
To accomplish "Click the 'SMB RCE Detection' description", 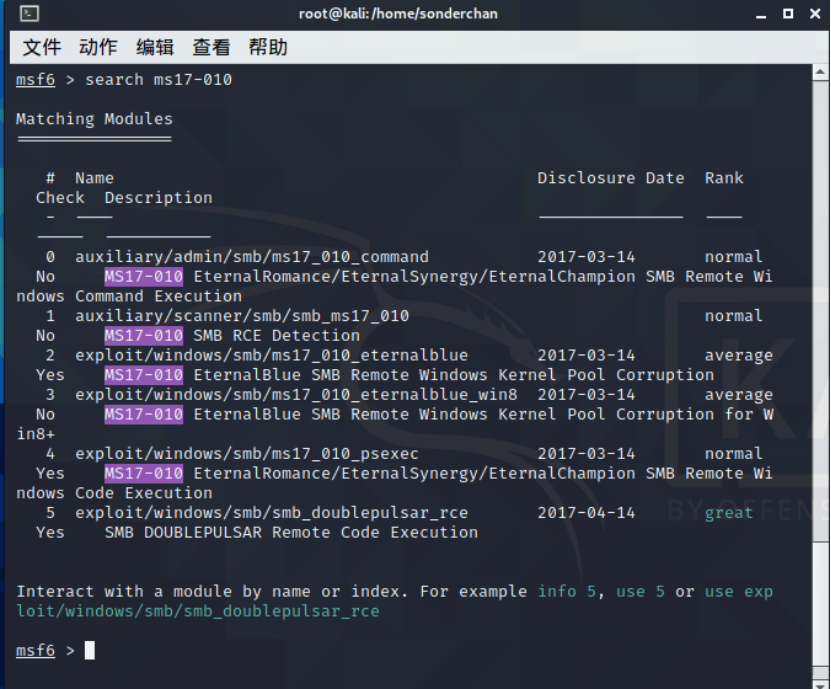I will click(x=276, y=335).
